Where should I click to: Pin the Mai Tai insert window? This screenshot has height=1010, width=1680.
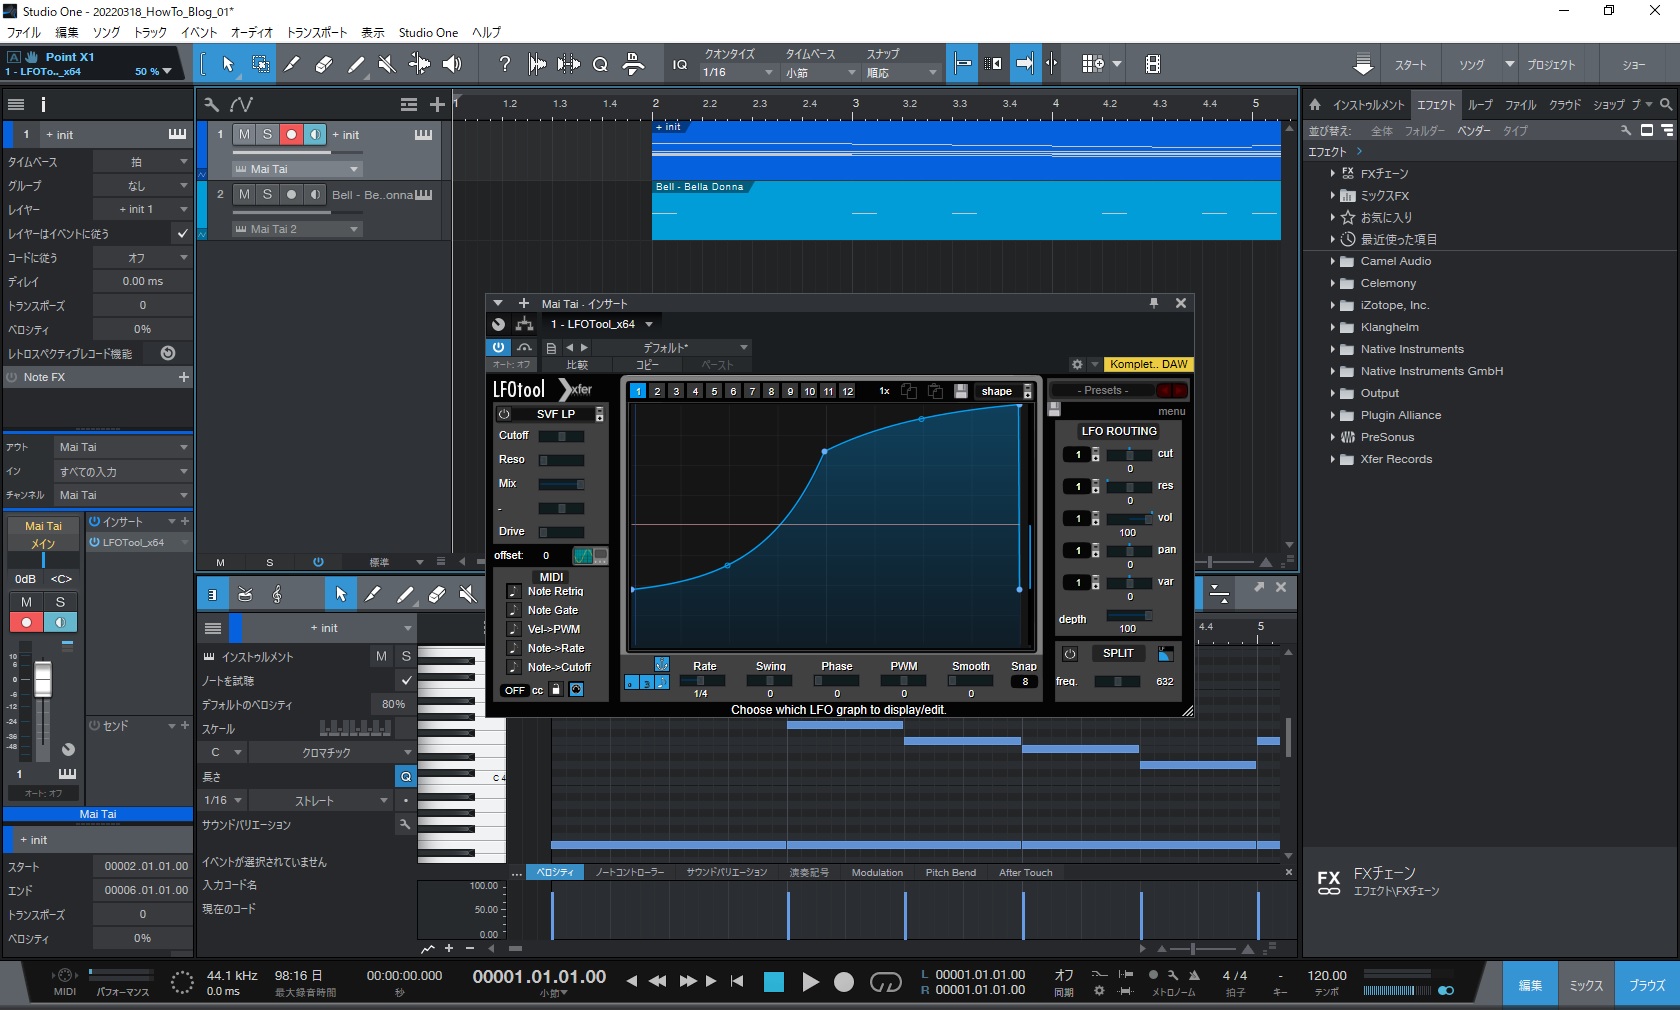(x=1153, y=303)
